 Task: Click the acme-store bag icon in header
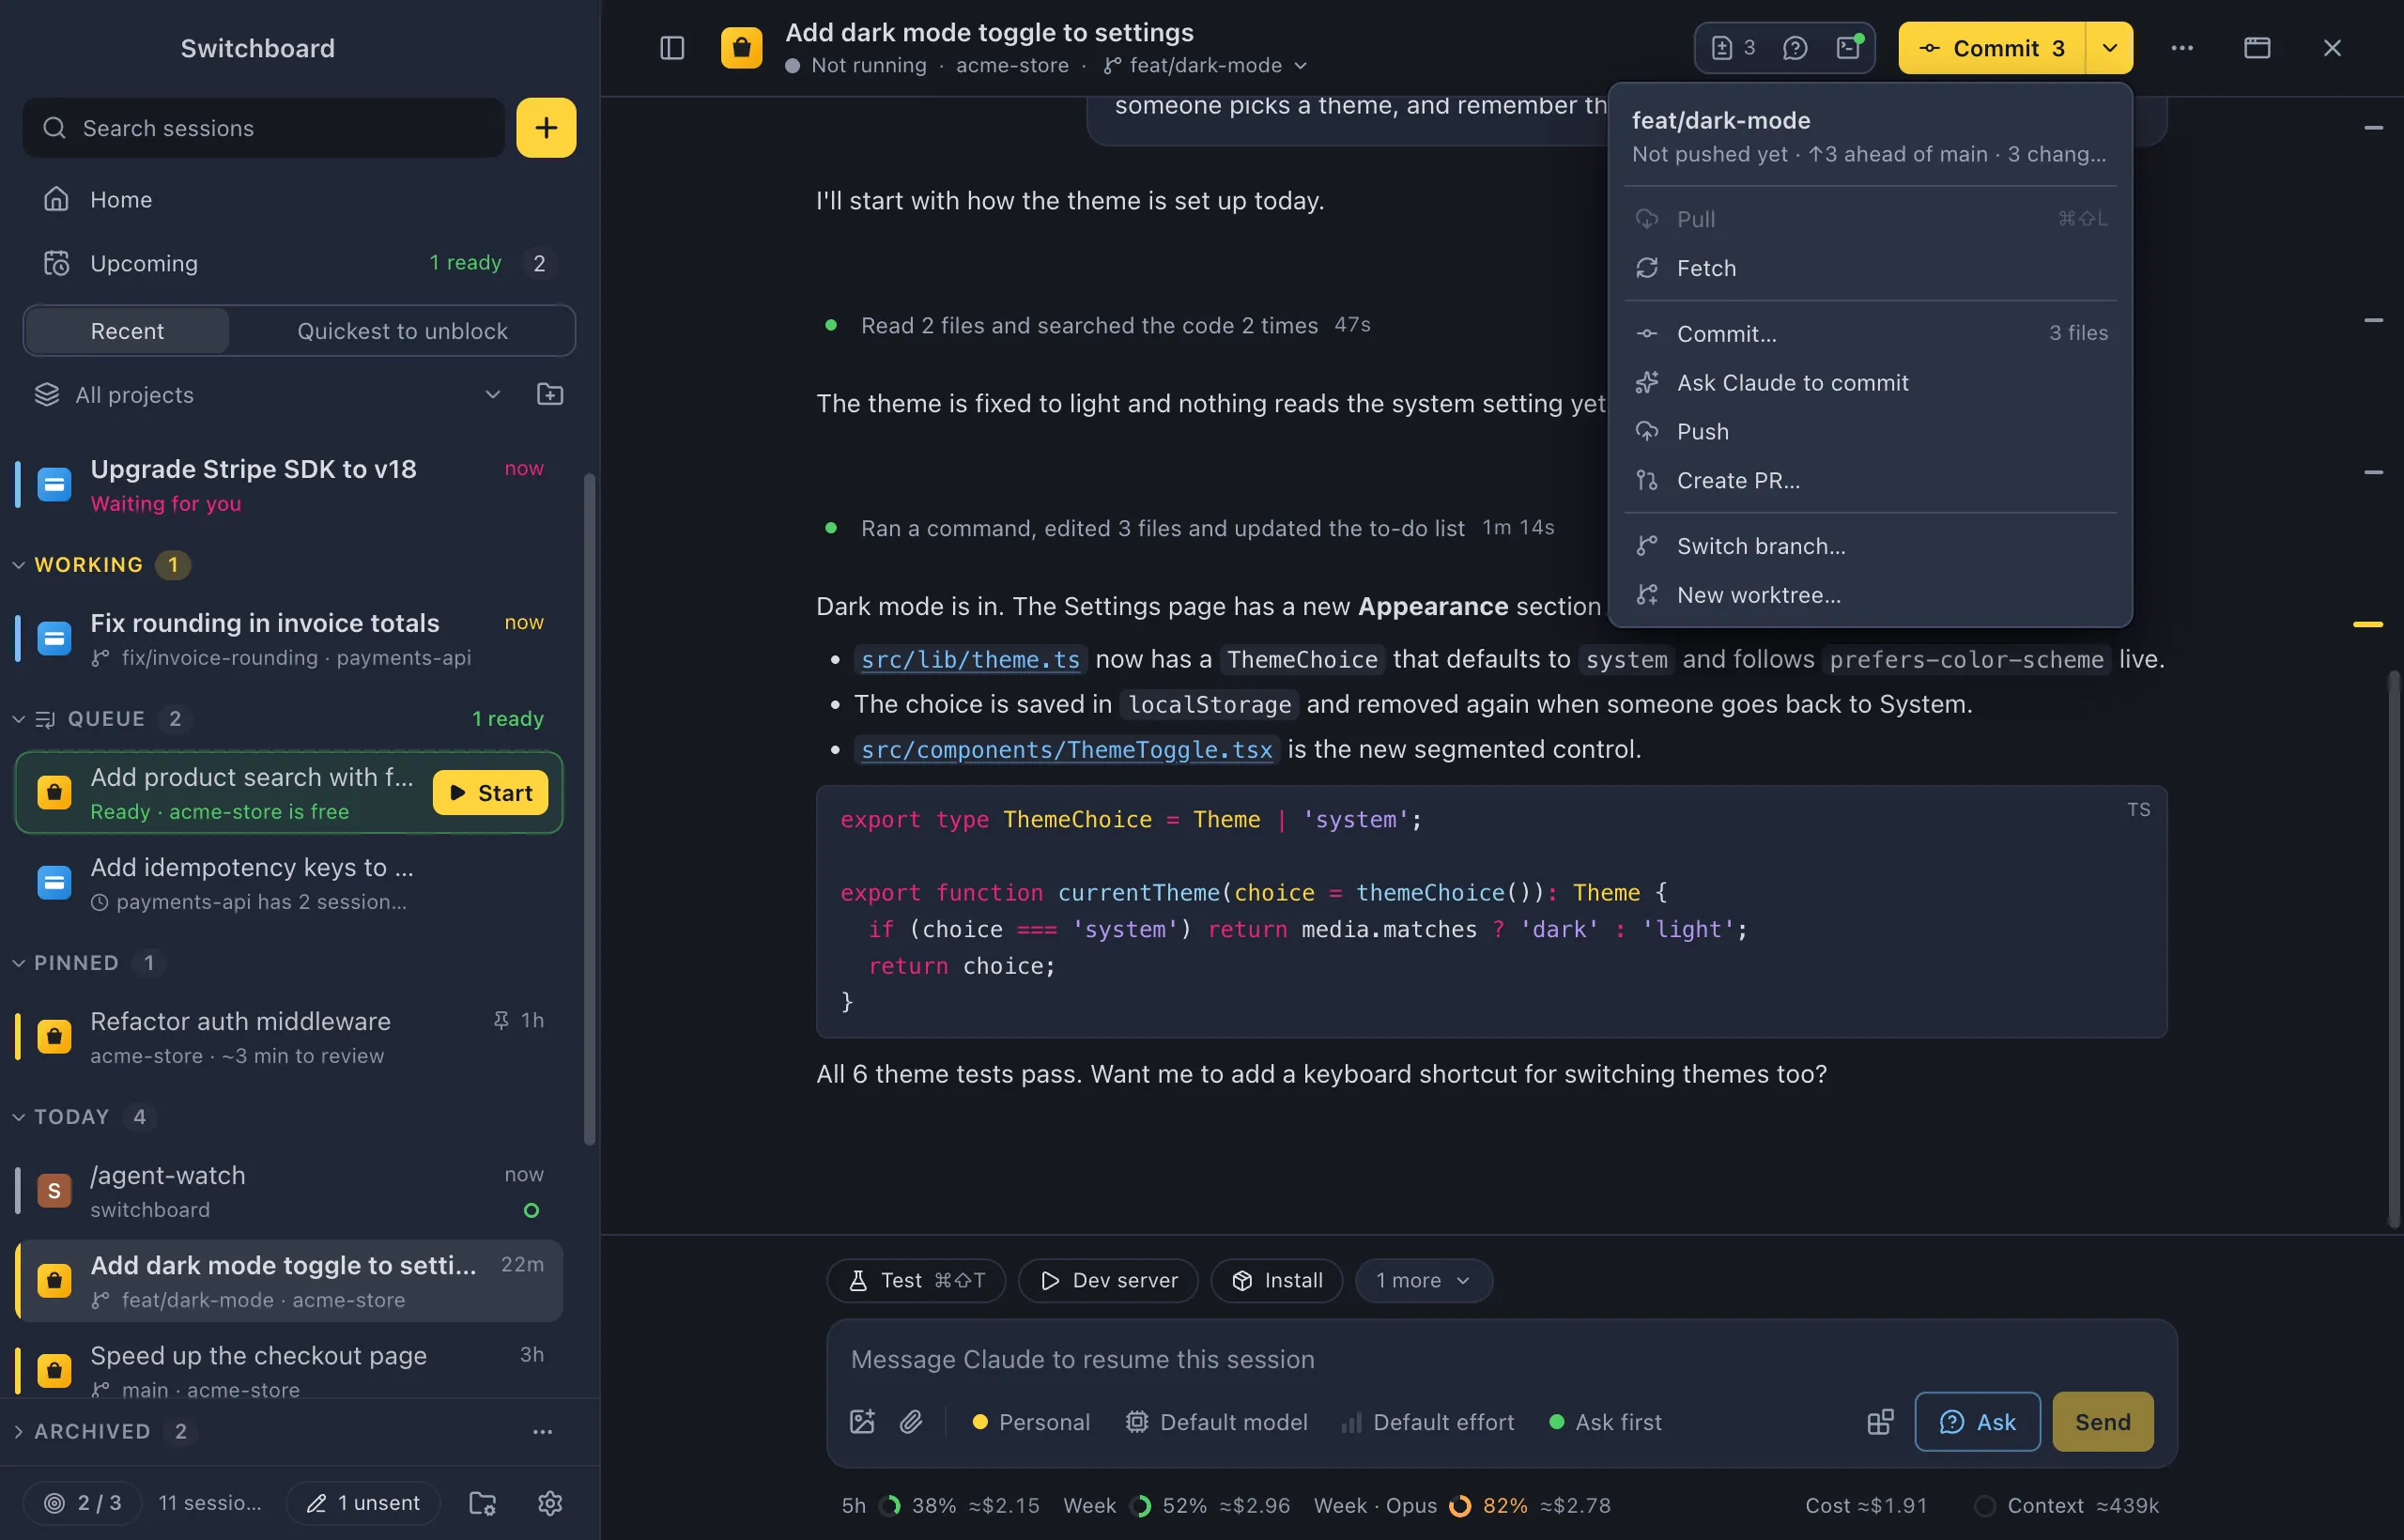741,48
